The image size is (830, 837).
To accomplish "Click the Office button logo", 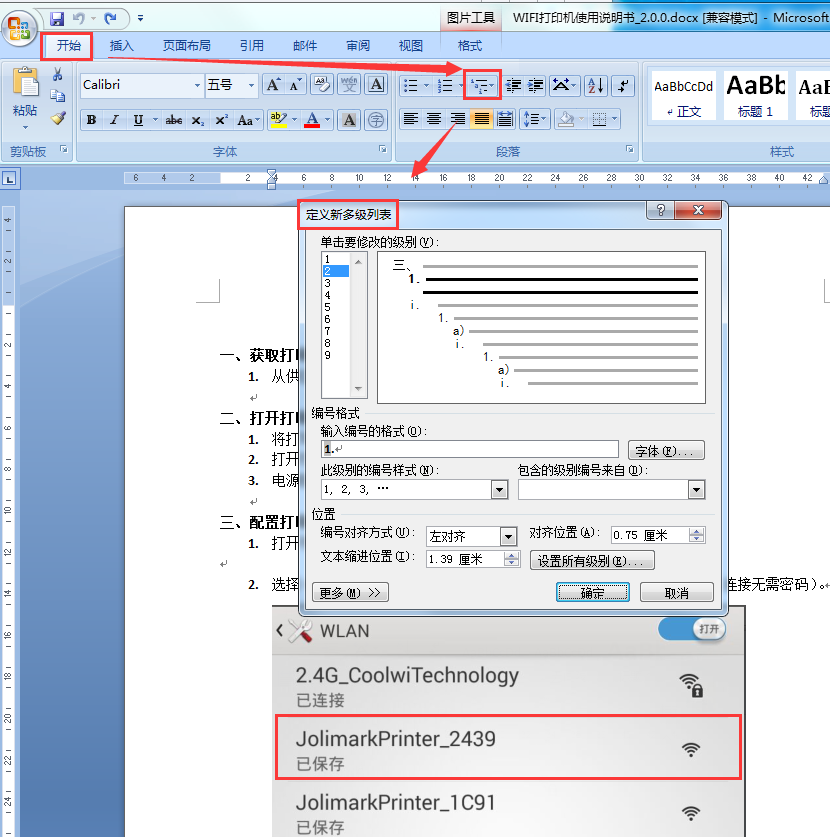I will 19,28.
